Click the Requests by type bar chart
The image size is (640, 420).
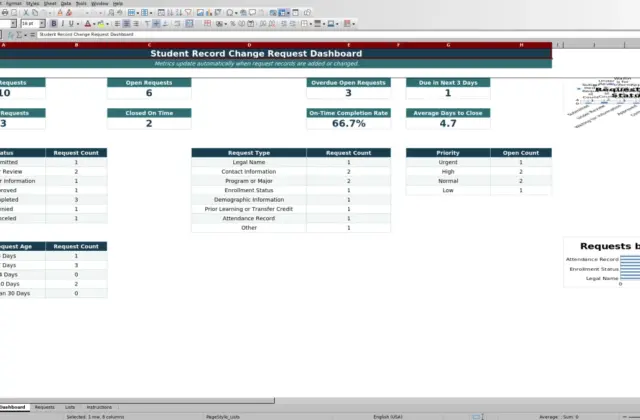click(x=602, y=262)
